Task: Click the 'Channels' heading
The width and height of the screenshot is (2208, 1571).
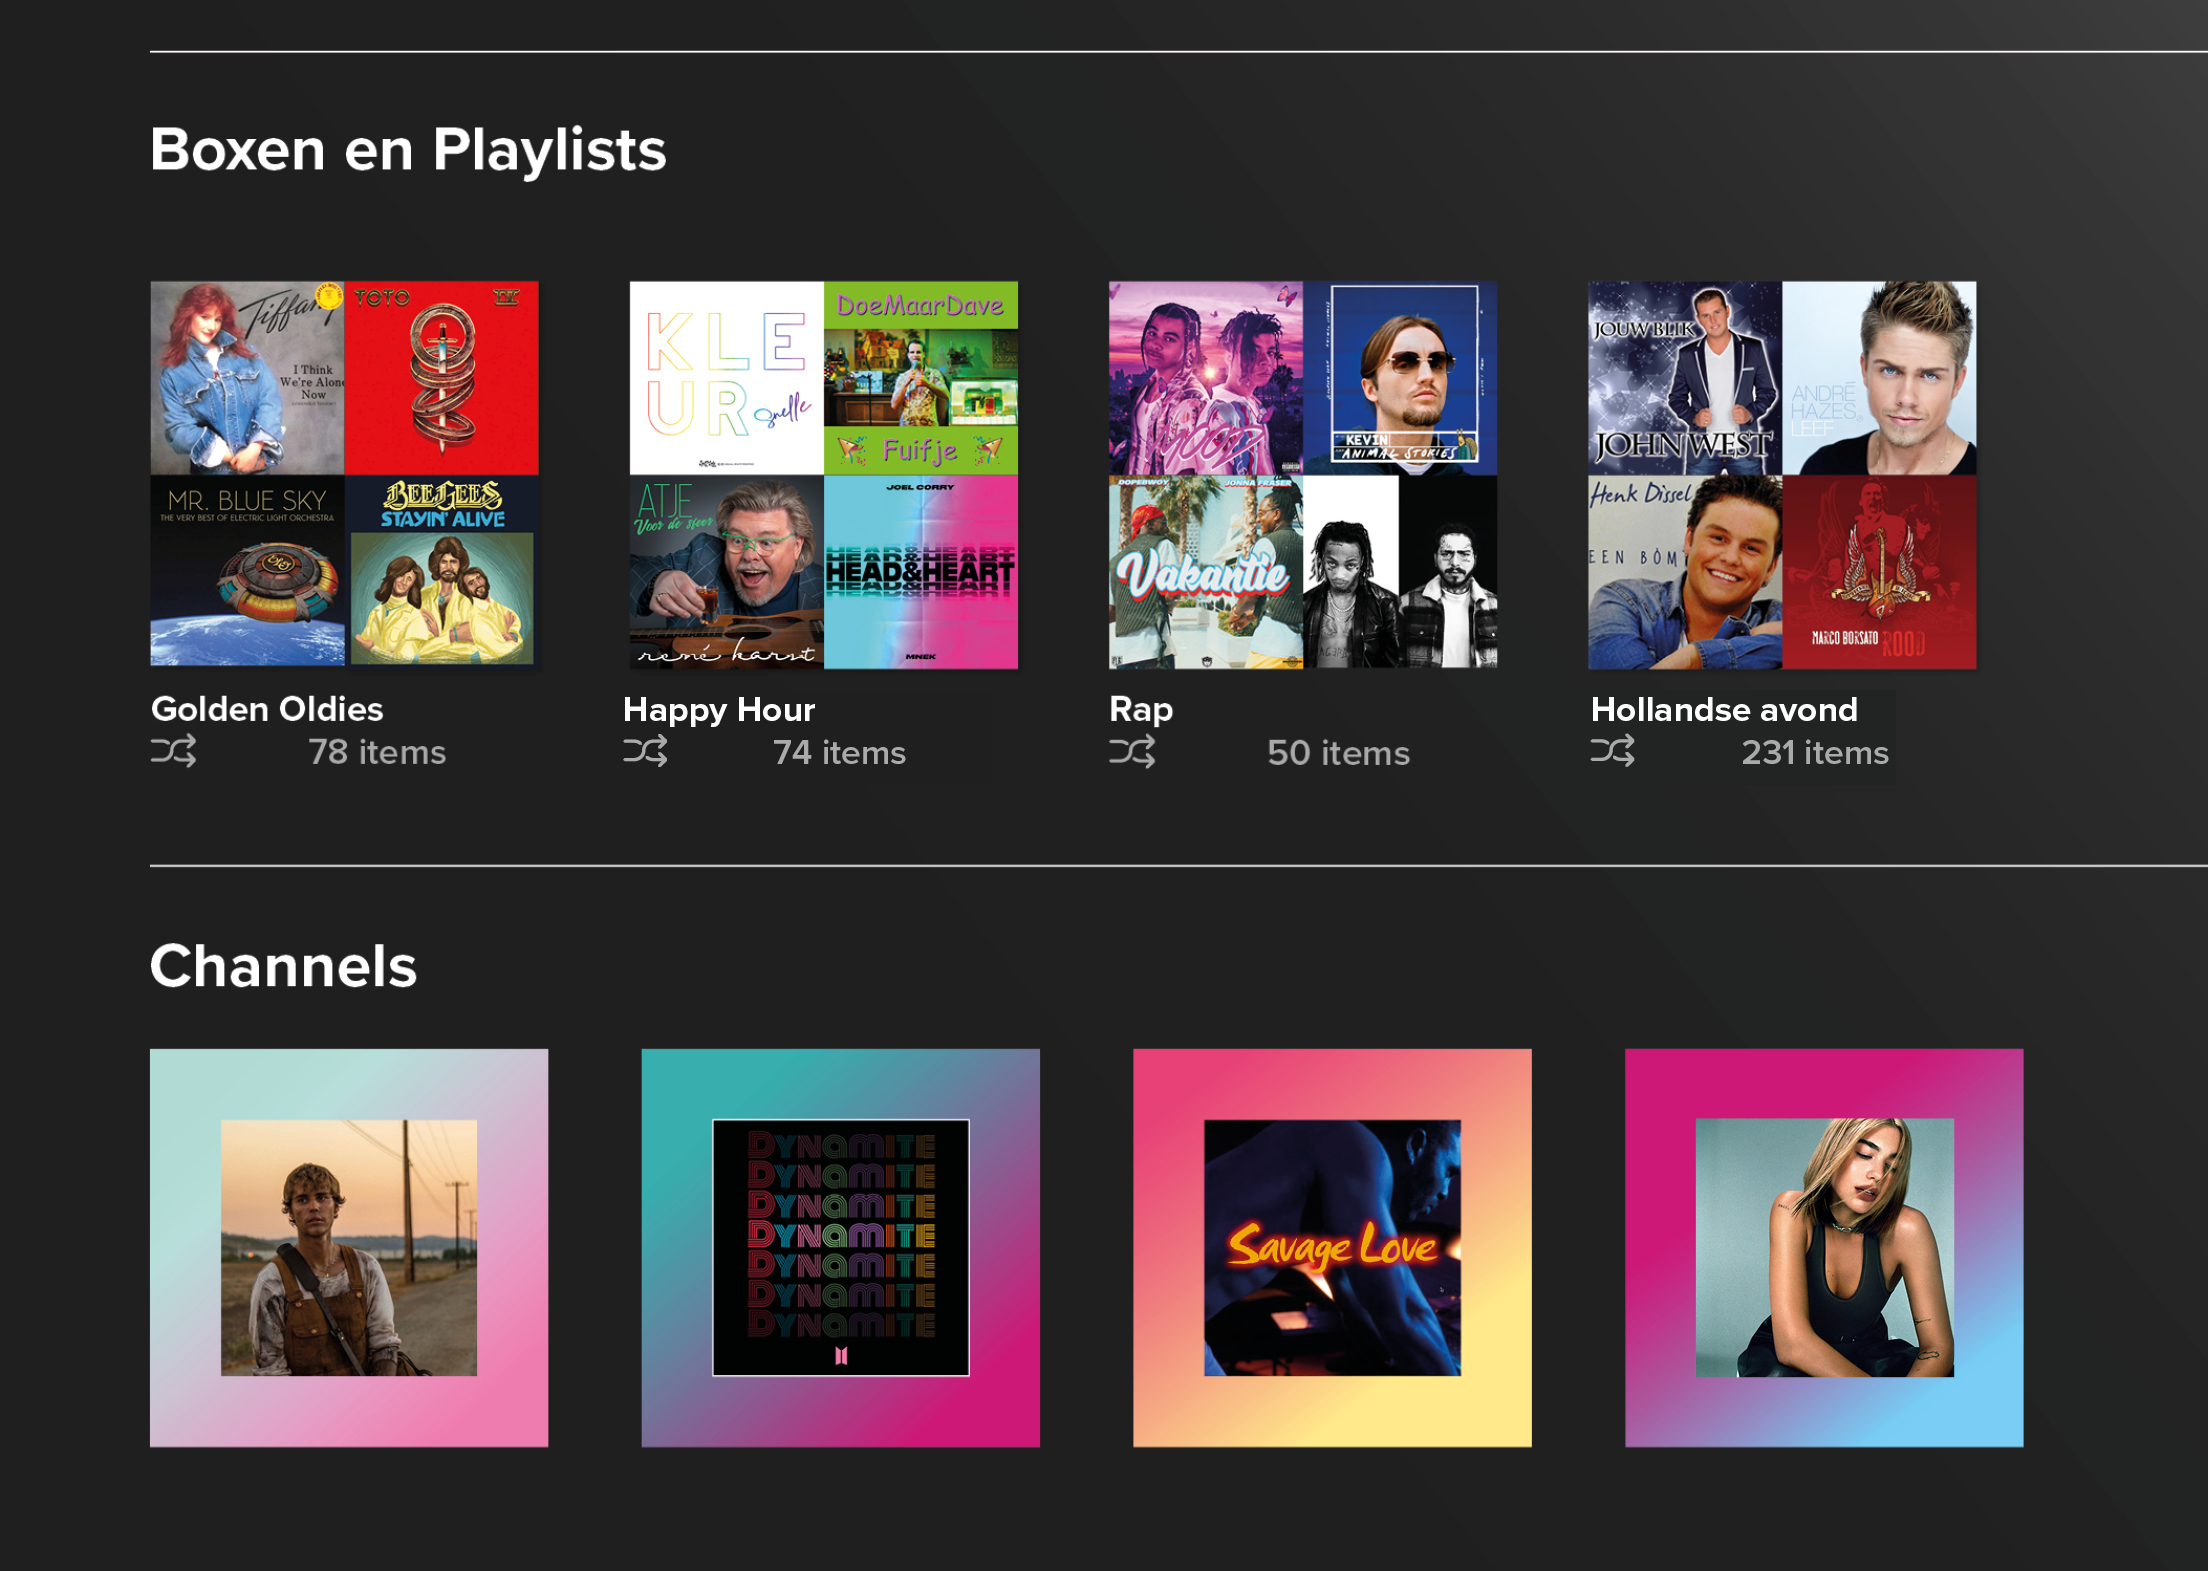Action: tap(283, 966)
